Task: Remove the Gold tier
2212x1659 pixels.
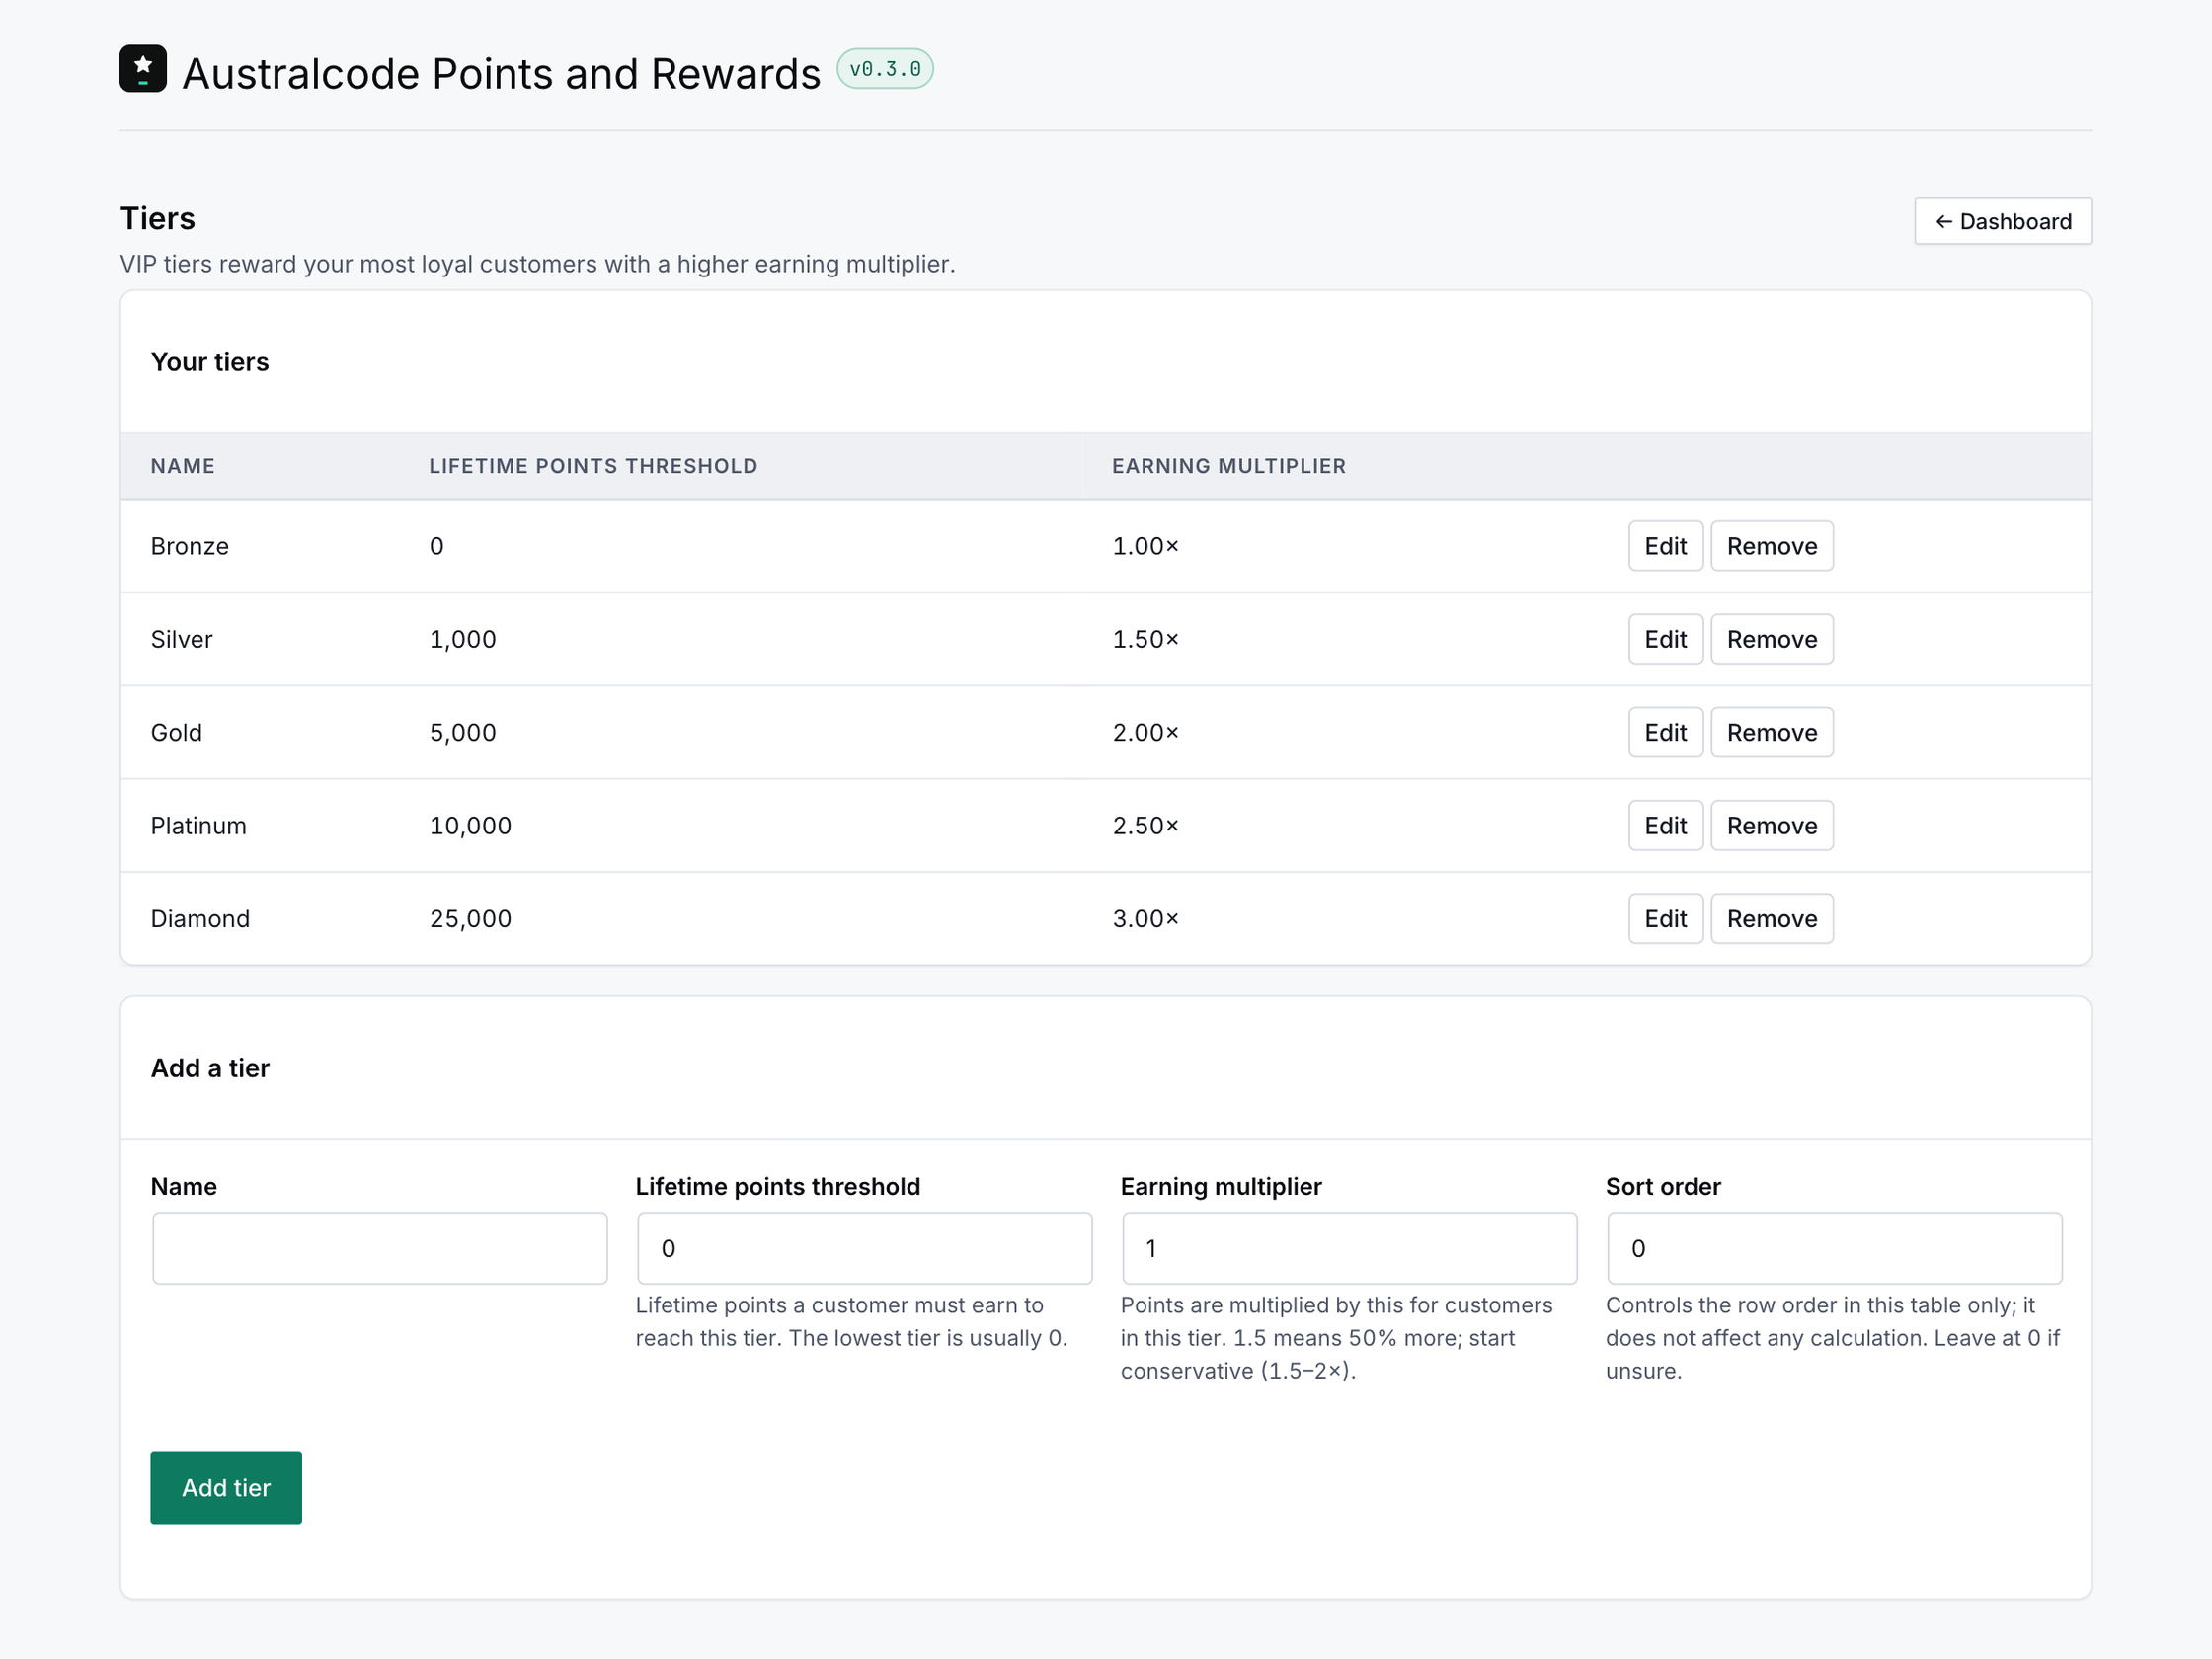Action: click(x=1771, y=732)
